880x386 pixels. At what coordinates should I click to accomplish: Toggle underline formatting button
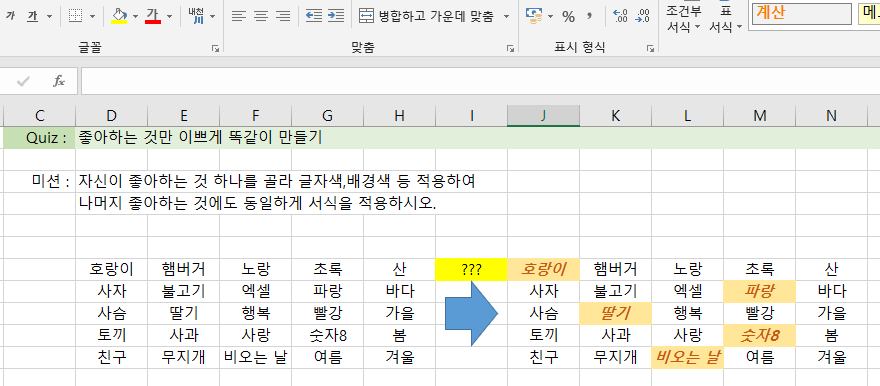(x=33, y=16)
